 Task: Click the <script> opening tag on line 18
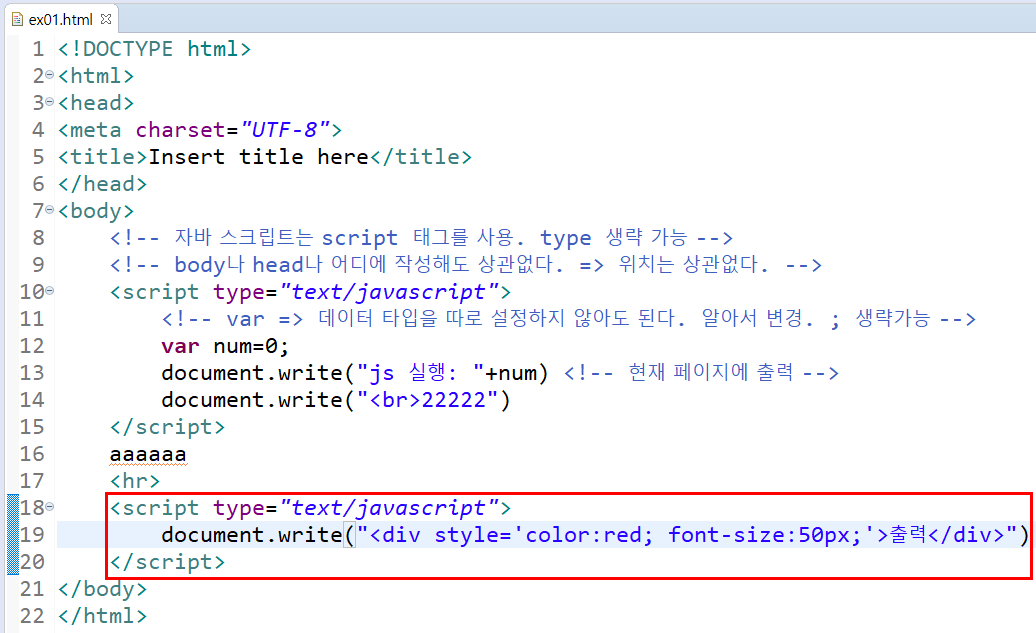[x=311, y=507]
